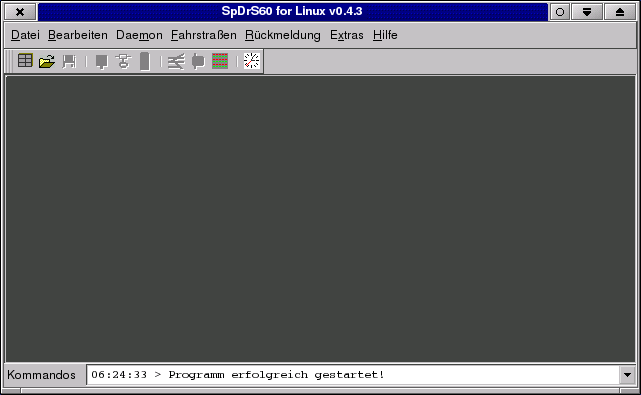Viewport: 641px width, 395px height.
Task: Click the gray box with bottom notch icon
Action: 101,62
